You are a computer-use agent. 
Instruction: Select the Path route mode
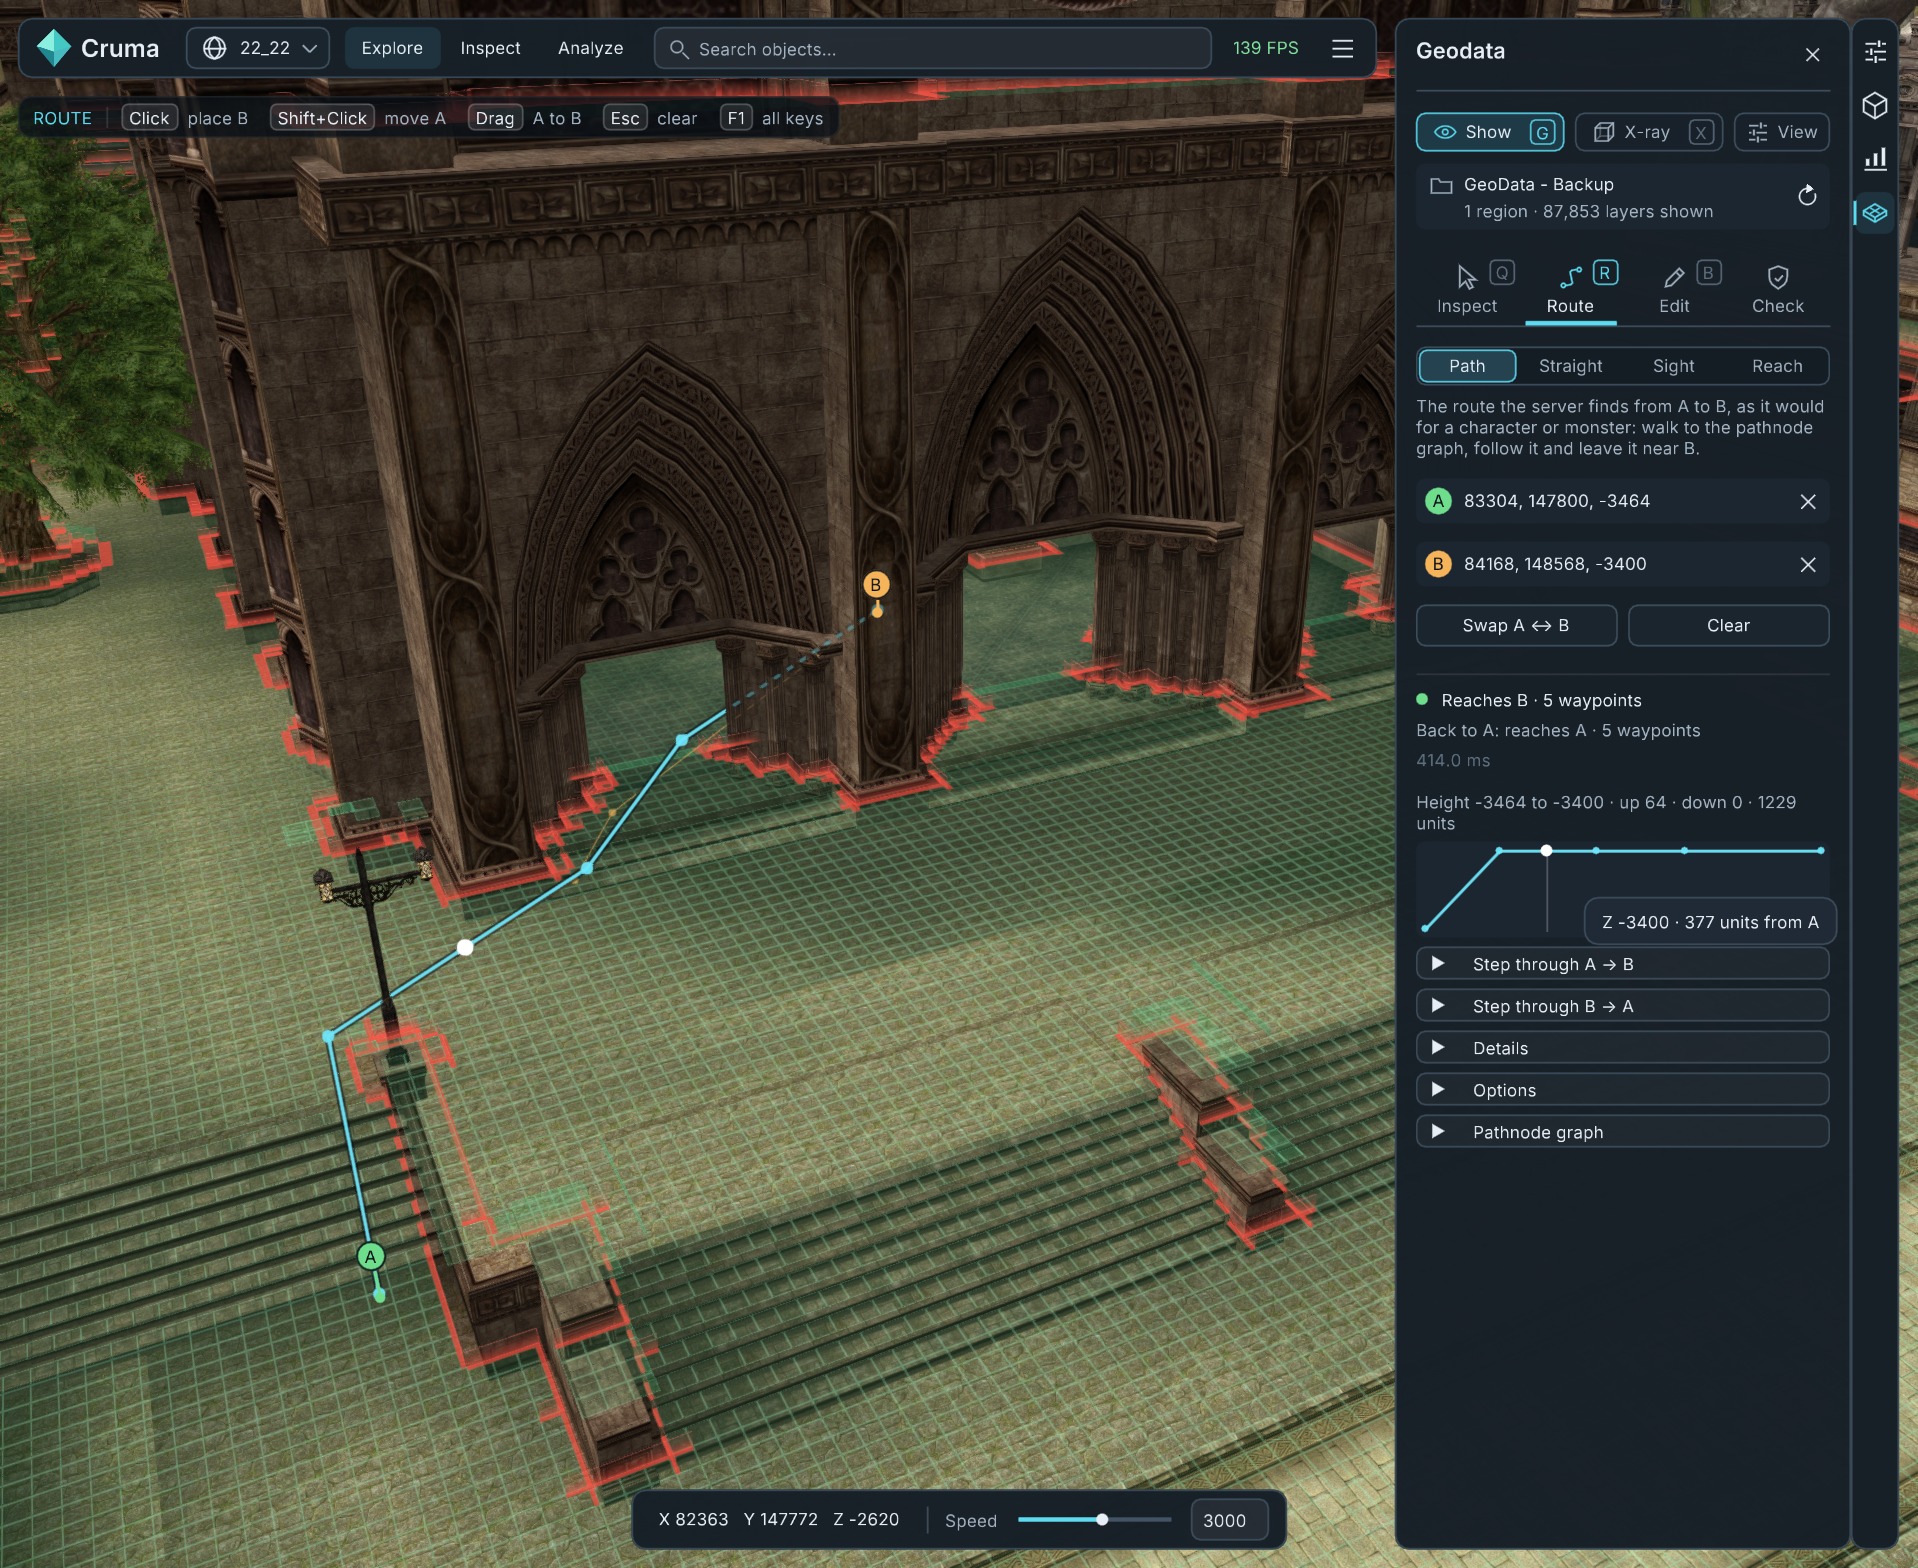(x=1467, y=366)
